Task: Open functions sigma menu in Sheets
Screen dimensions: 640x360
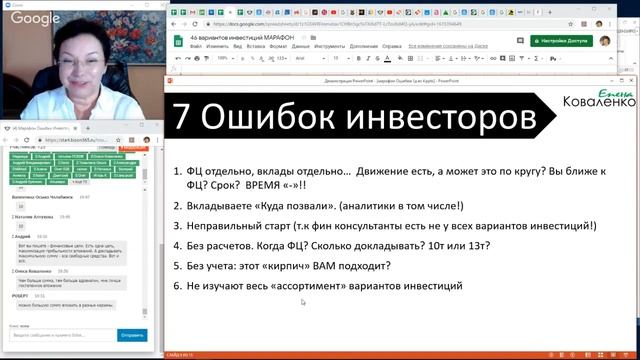Action: (536, 59)
